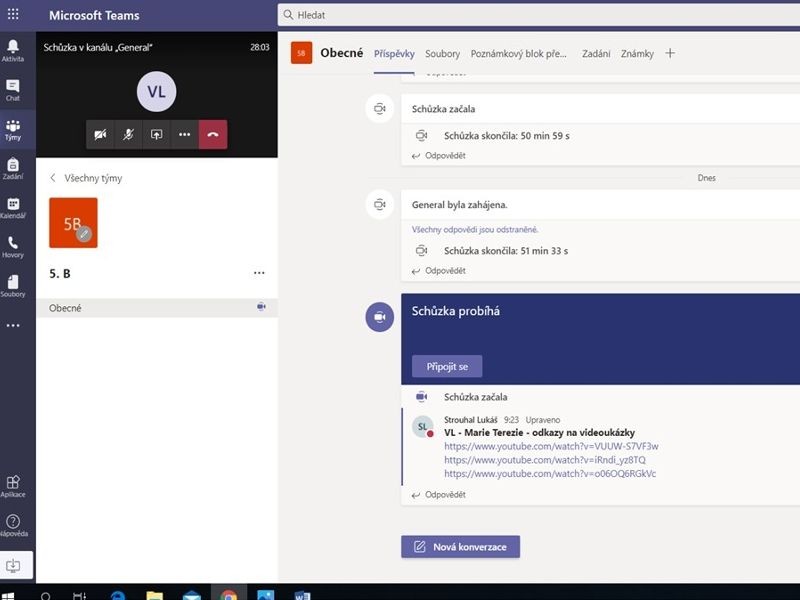Click the VL participant avatar
This screenshot has width=800, height=600.
click(x=156, y=92)
